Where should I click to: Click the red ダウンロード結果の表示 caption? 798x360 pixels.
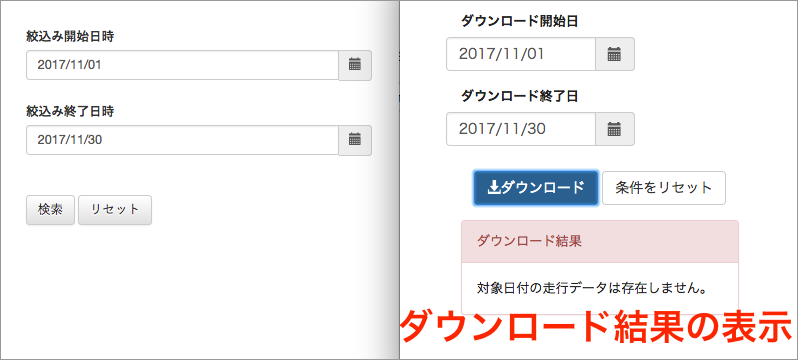click(596, 328)
